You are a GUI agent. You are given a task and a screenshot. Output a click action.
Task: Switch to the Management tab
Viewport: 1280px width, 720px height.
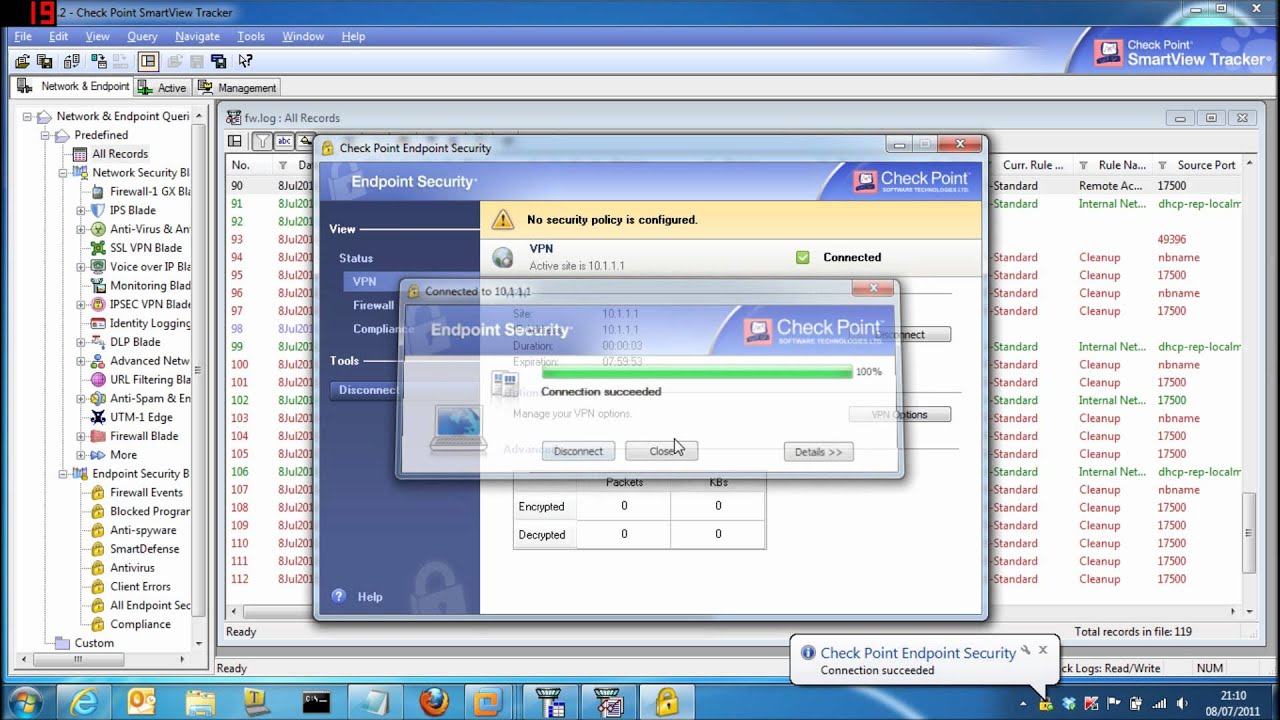coord(238,87)
